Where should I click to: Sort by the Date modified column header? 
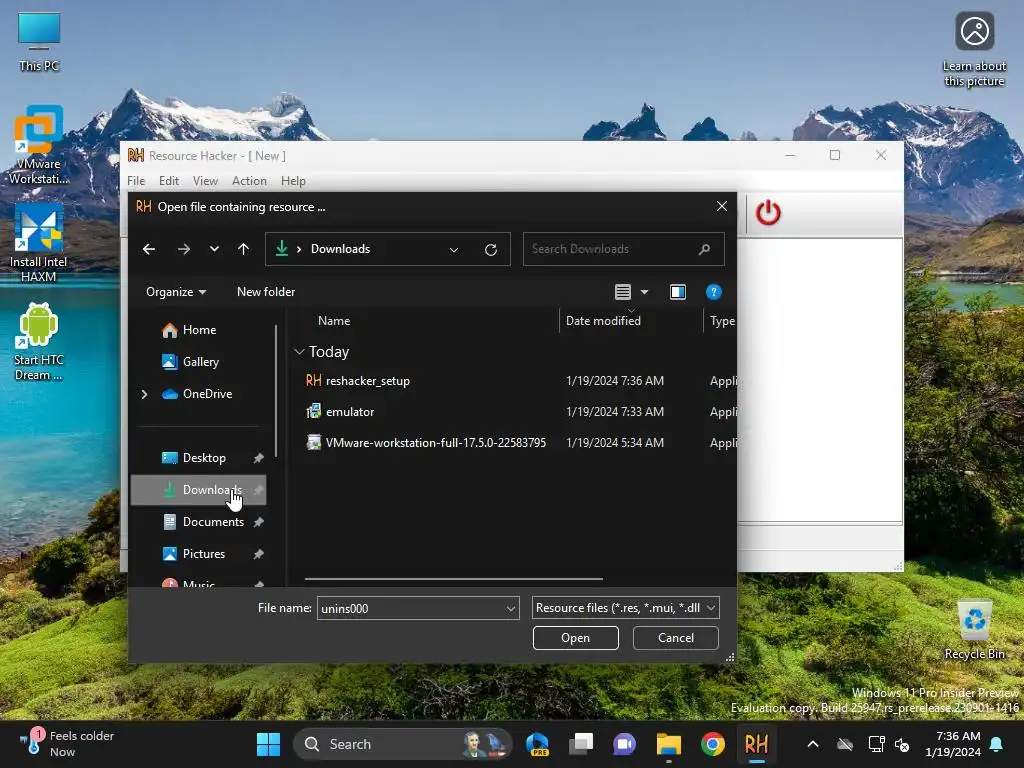coord(603,321)
